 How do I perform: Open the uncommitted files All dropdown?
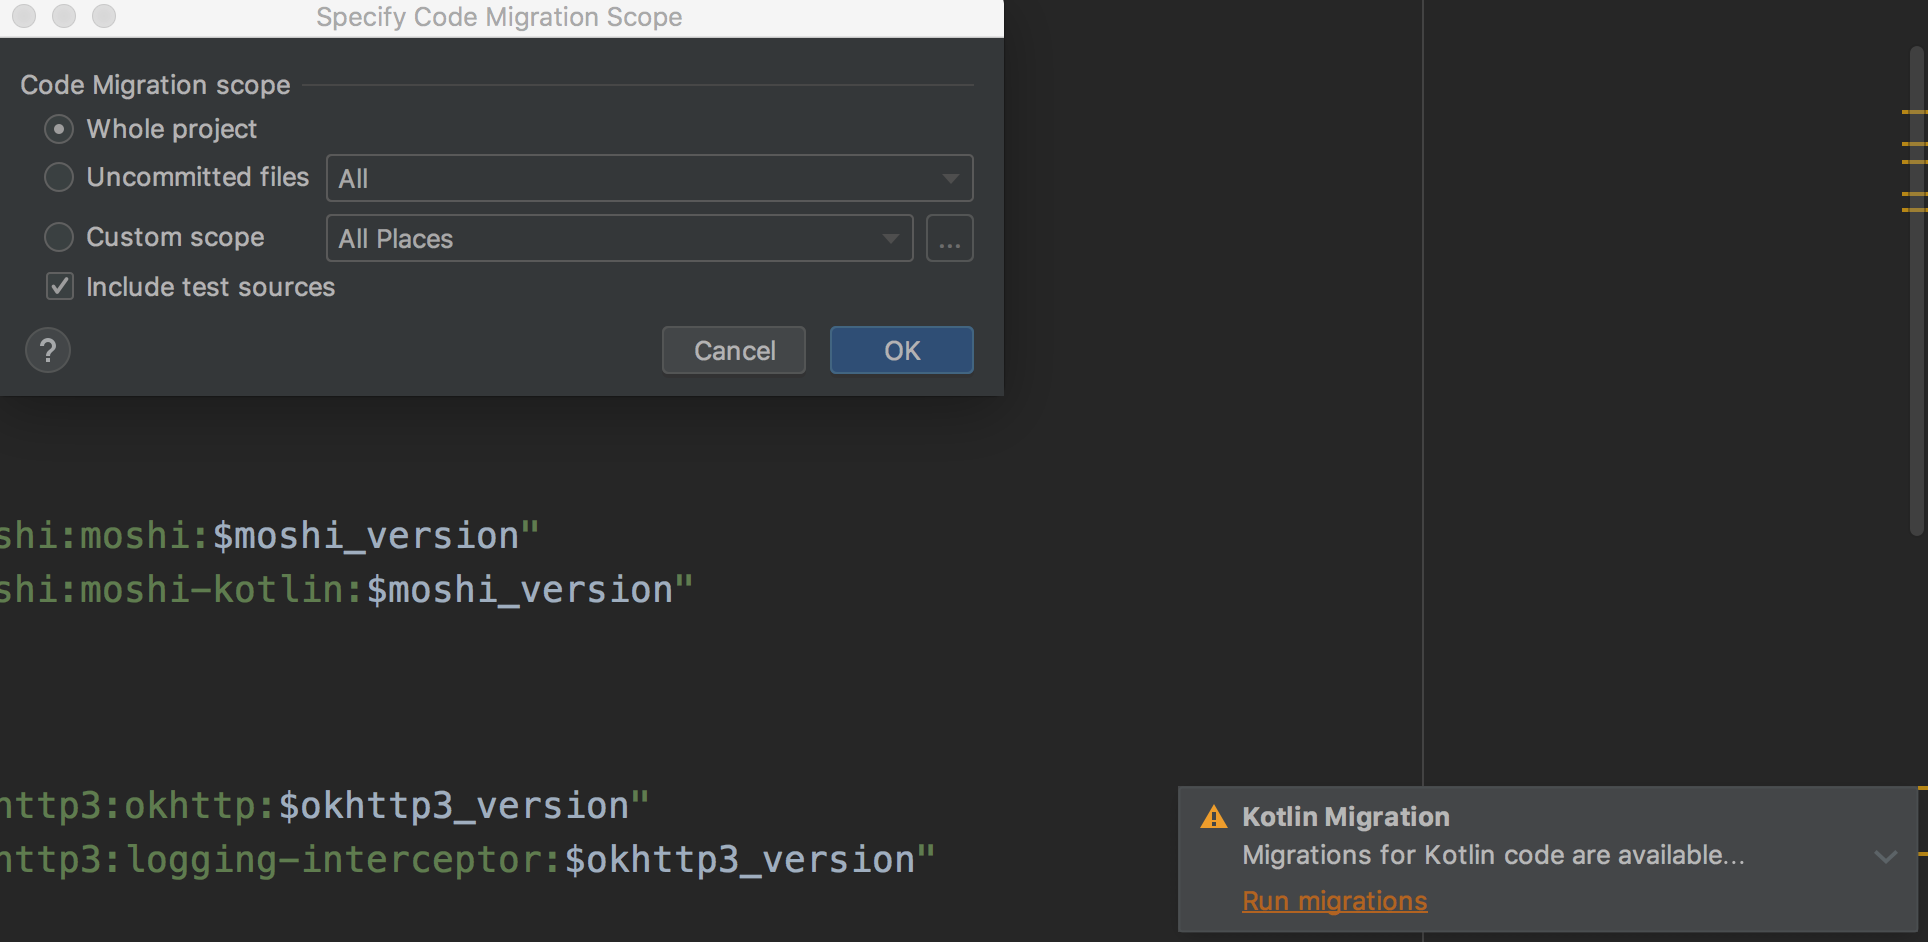click(649, 179)
